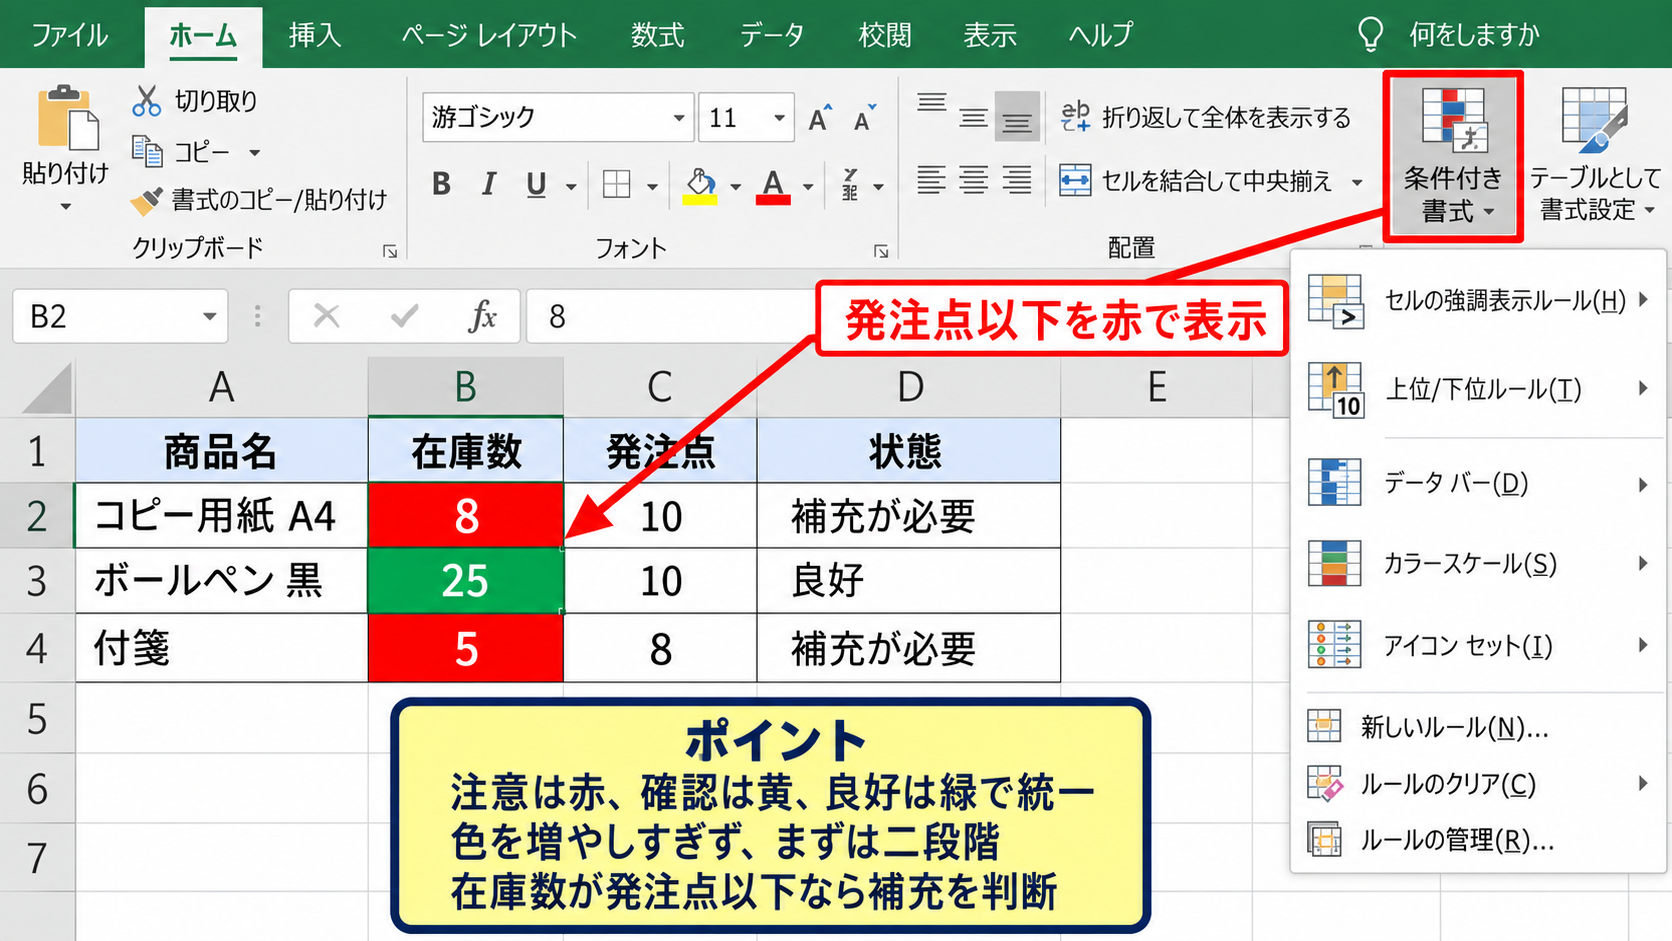Click the Font Color red A icon
The width and height of the screenshot is (1672, 941).
coord(773,185)
